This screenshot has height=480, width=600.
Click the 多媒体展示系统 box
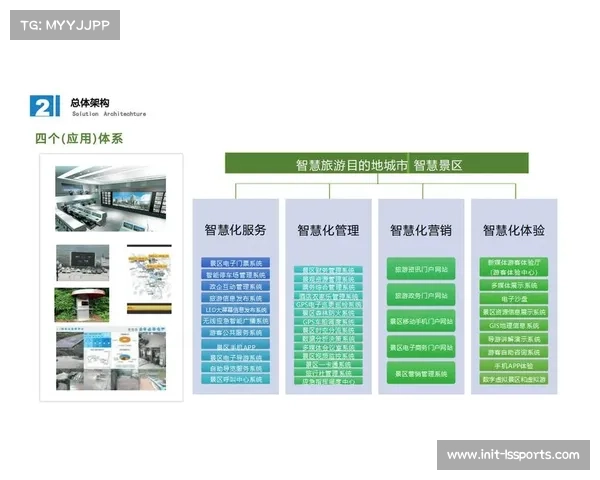click(514, 285)
